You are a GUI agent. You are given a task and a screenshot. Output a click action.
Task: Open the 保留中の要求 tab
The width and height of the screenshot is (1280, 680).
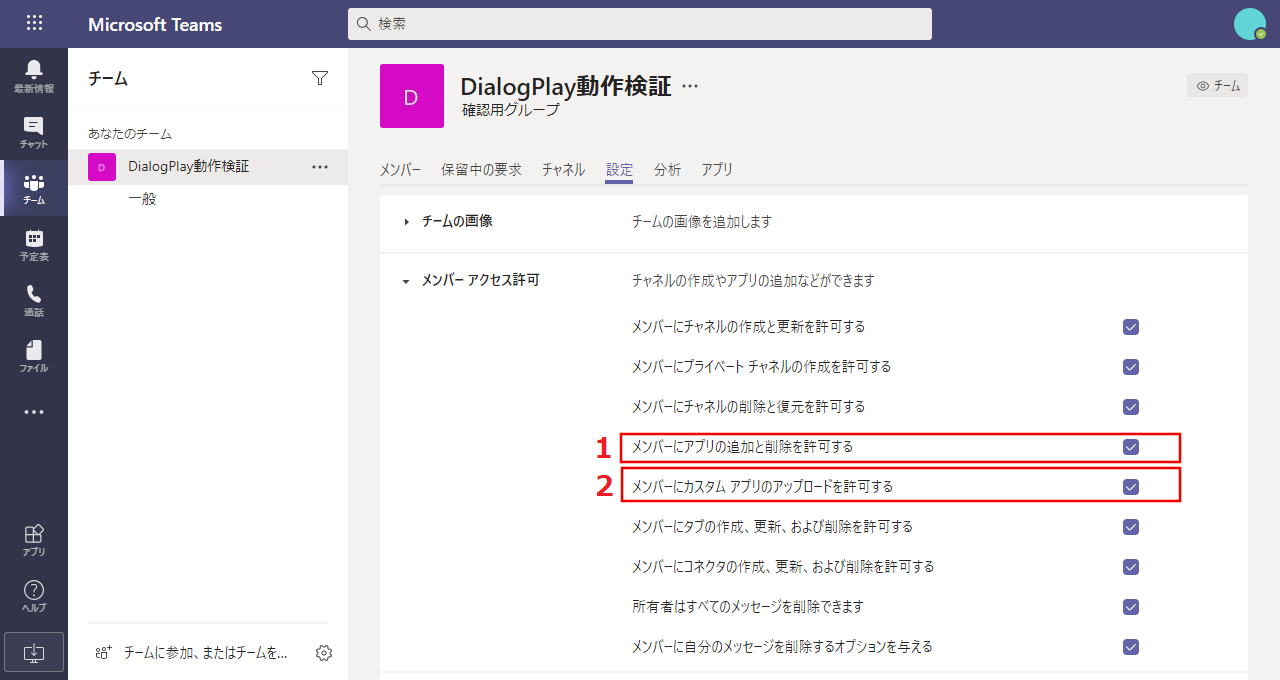click(482, 170)
